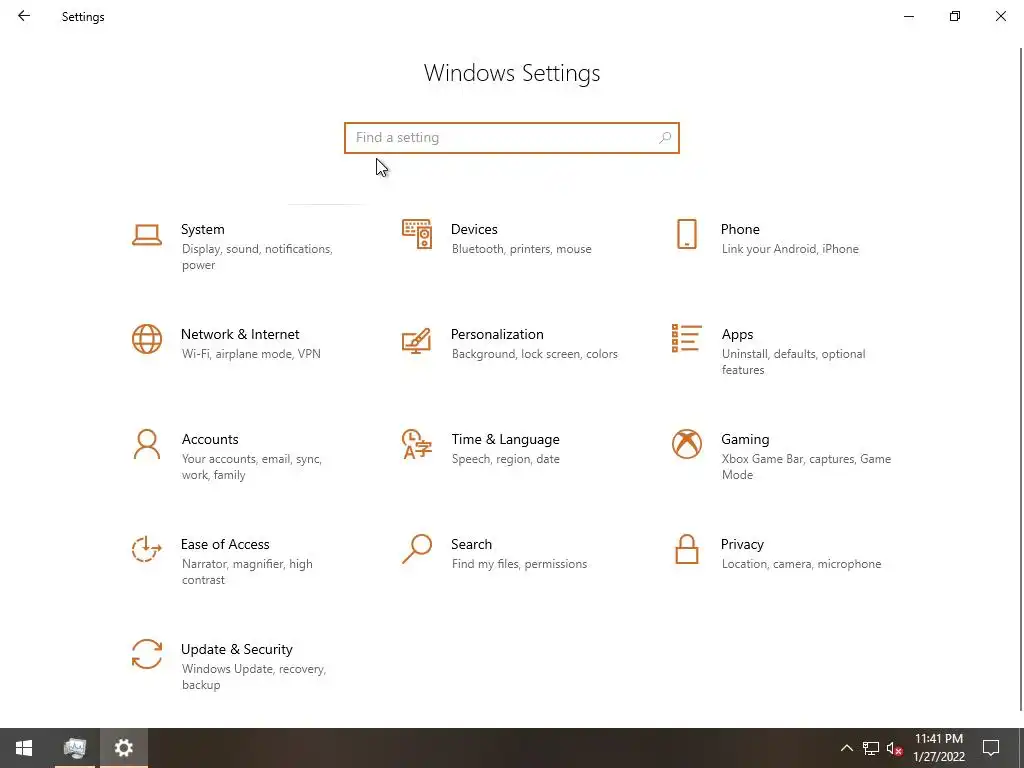Click 'Windows Update, recovery, backup' description
Image resolution: width=1024 pixels, height=768 pixels.
(253, 677)
